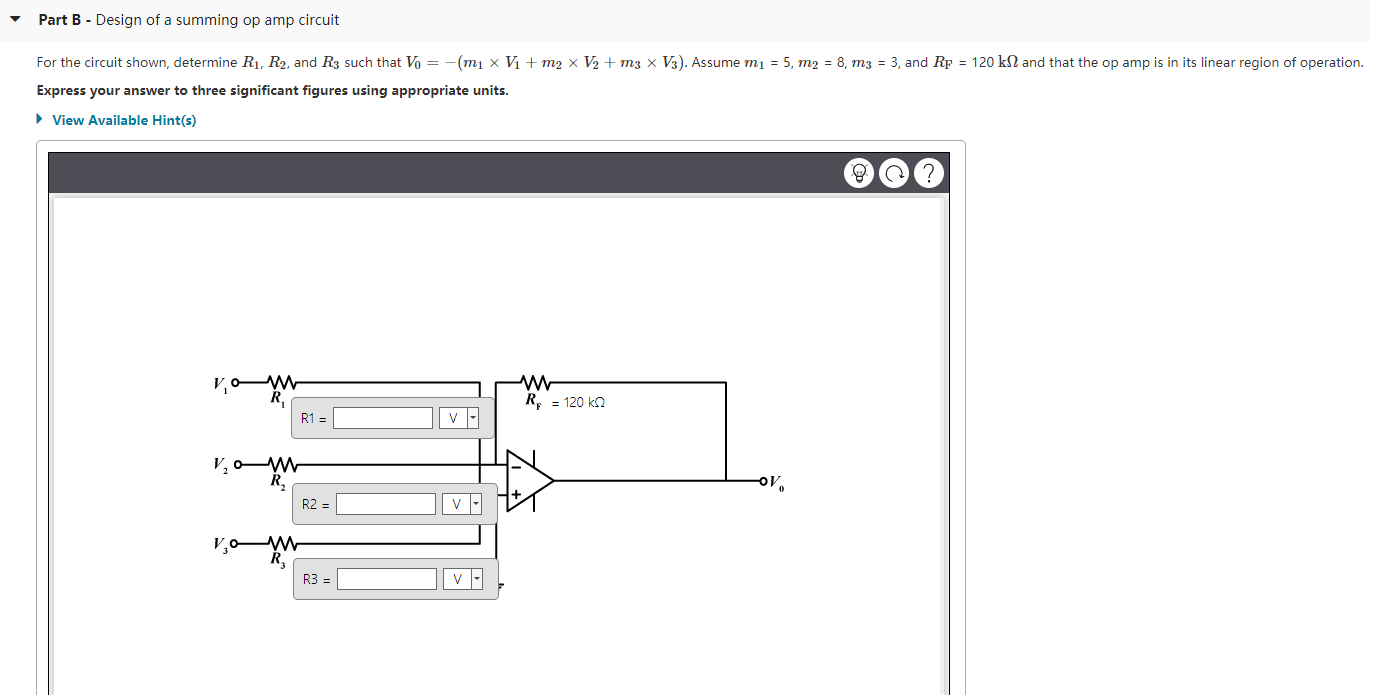Open the R3 units dropdown arrow
1379x695 pixels.
point(476,578)
